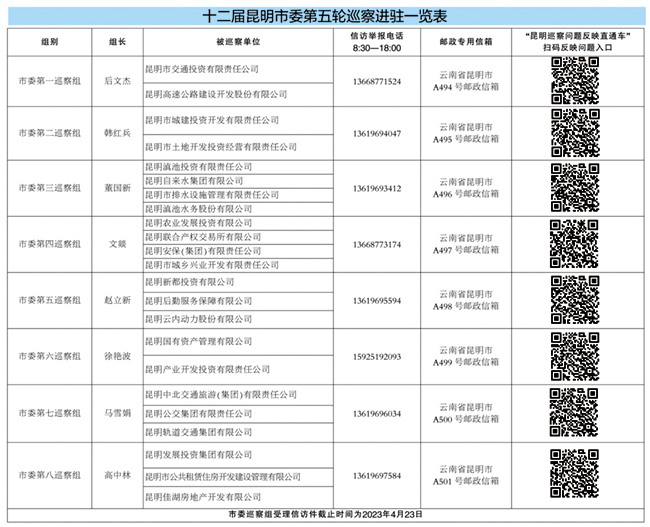Screen dimensions: 650x527
Task: Click the QR code for 市委第一巡察组
Action: pyautogui.click(x=575, y=81)
